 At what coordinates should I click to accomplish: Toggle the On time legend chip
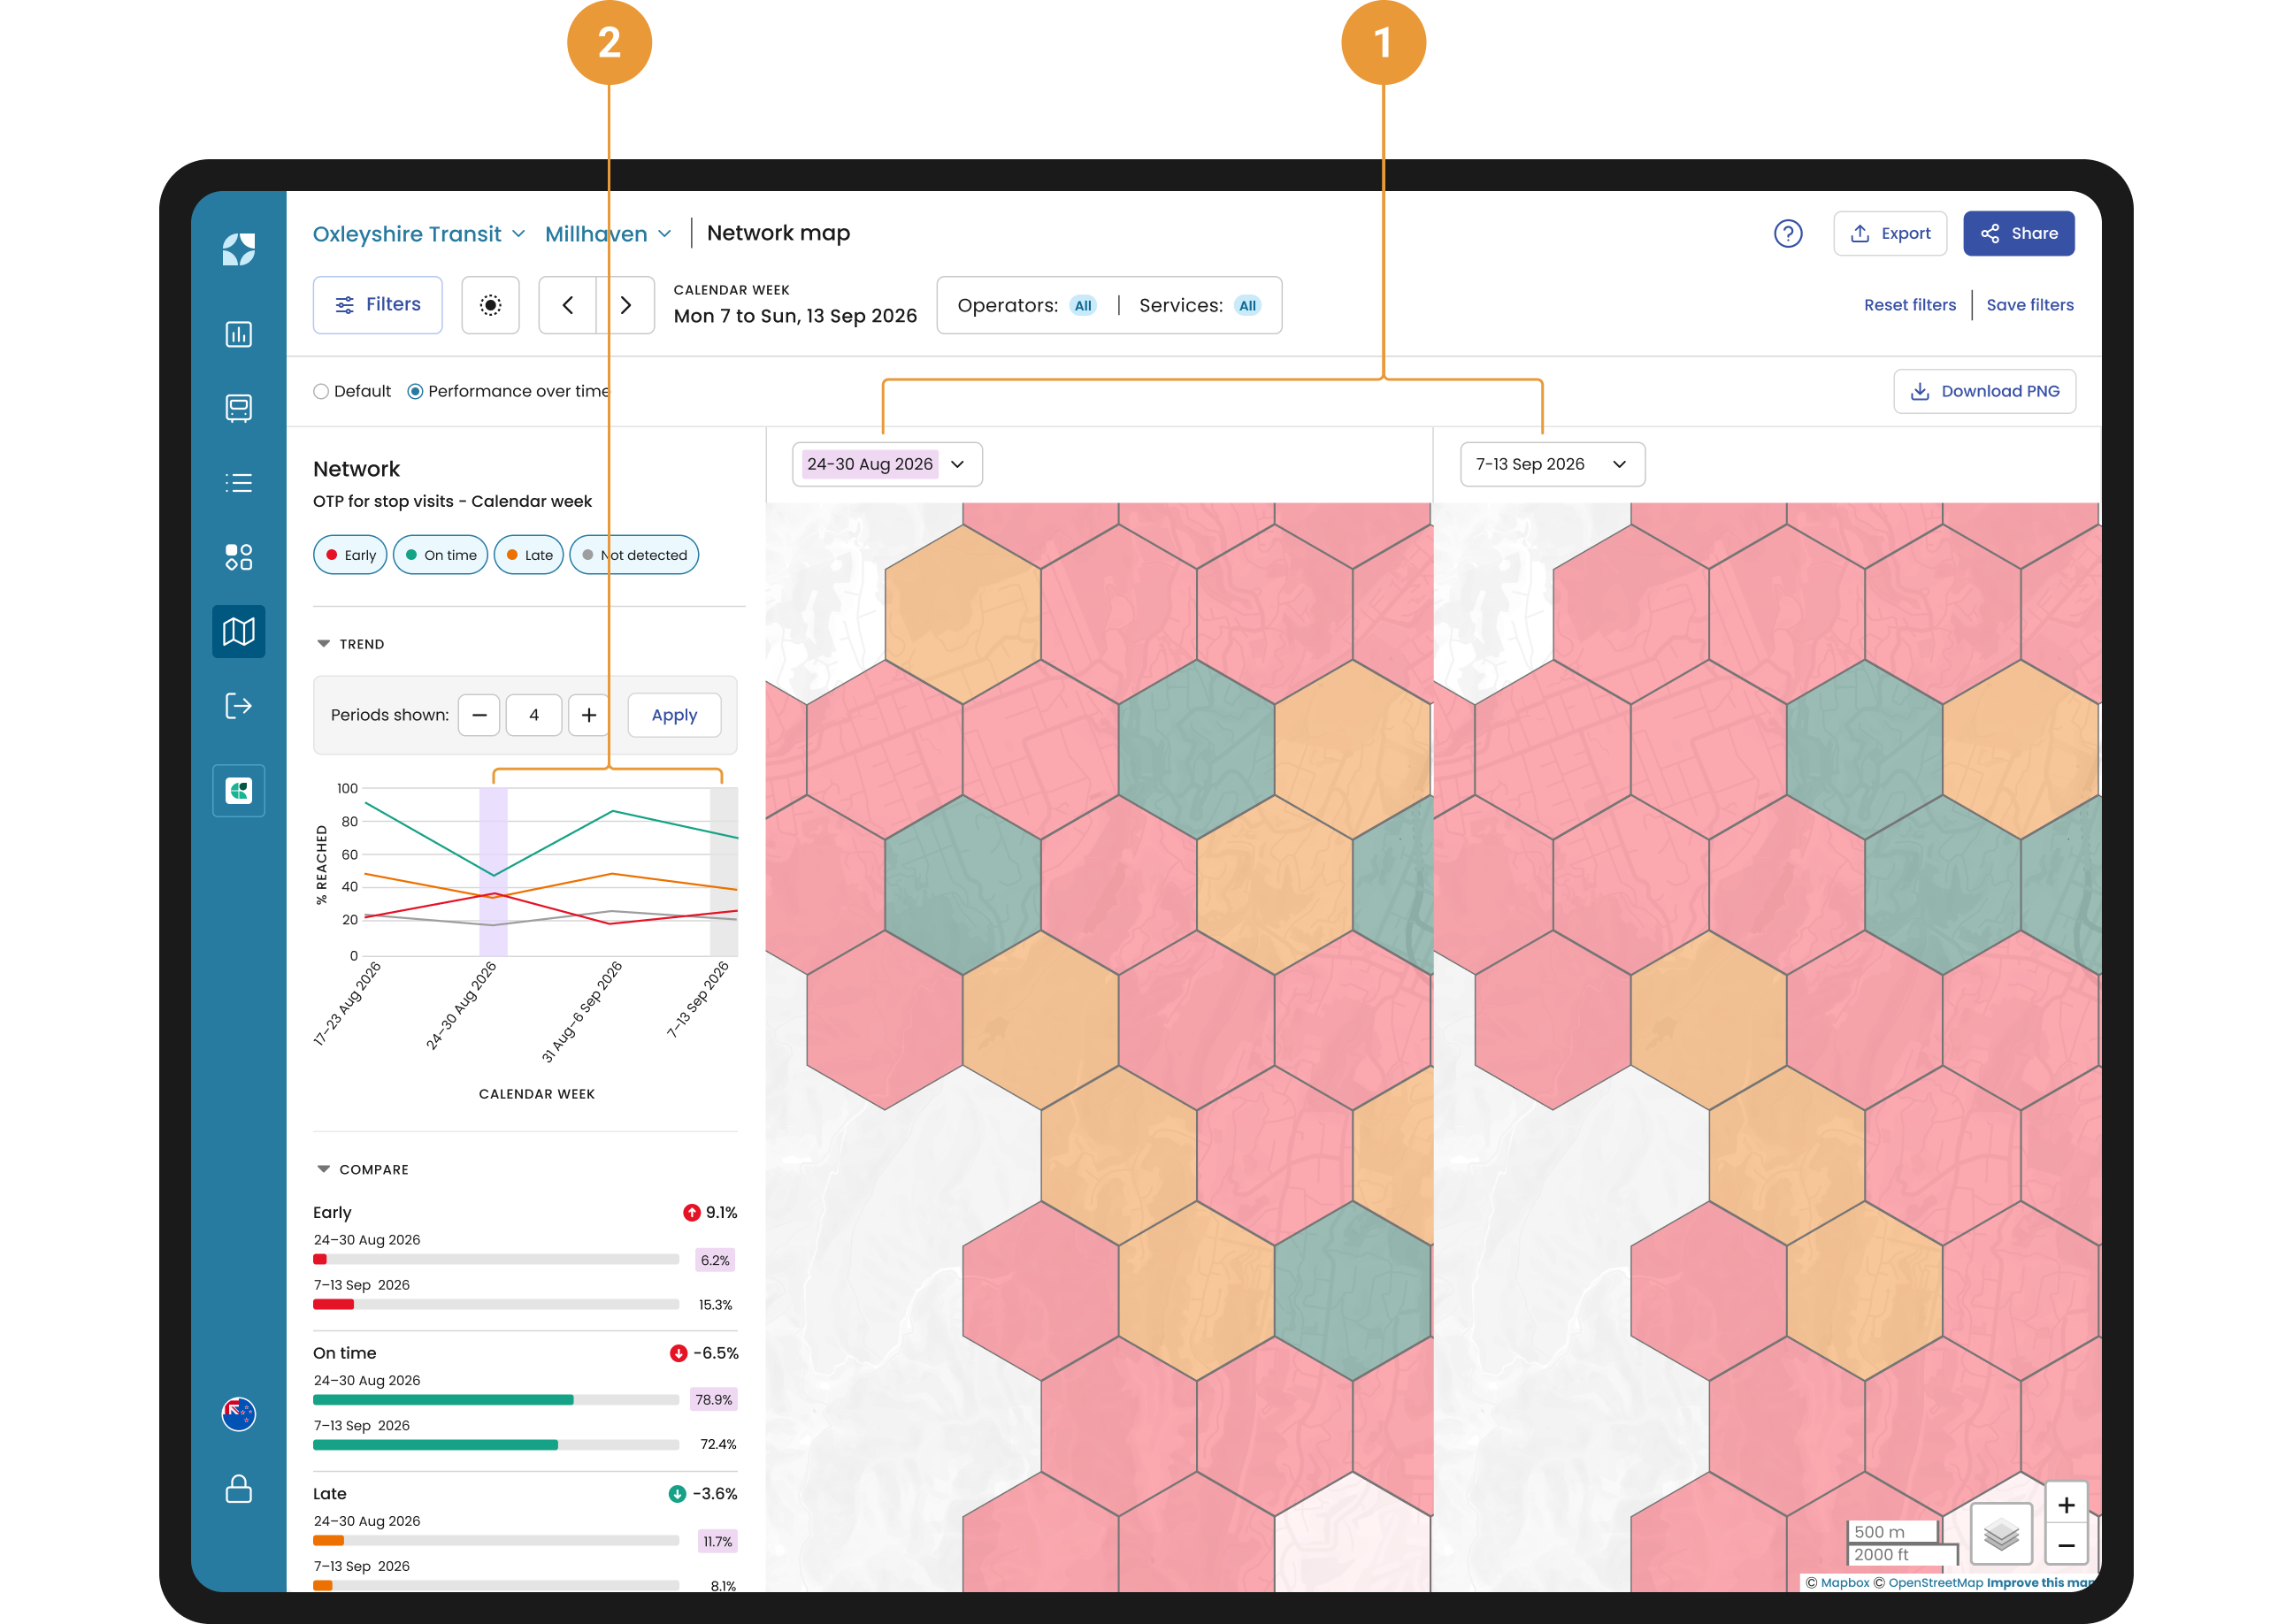pos(440,555)
